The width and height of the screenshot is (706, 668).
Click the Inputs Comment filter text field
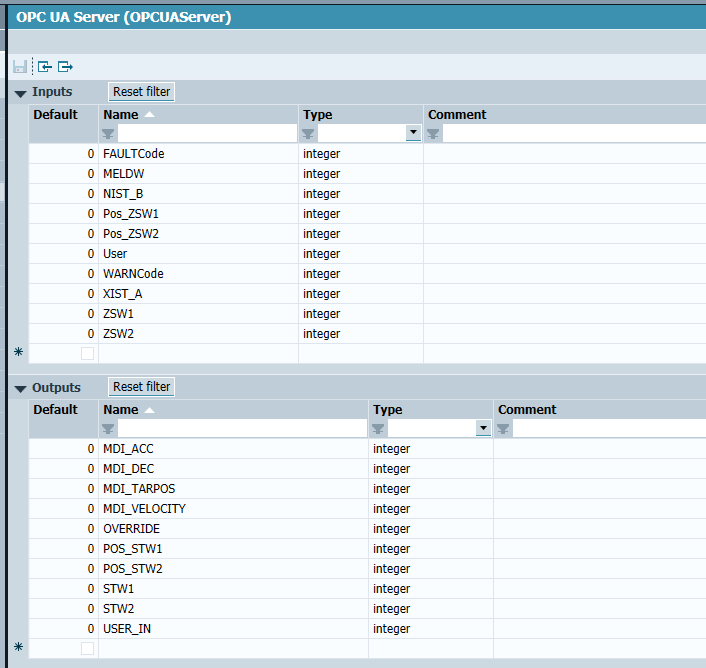(x=574, y=134)
